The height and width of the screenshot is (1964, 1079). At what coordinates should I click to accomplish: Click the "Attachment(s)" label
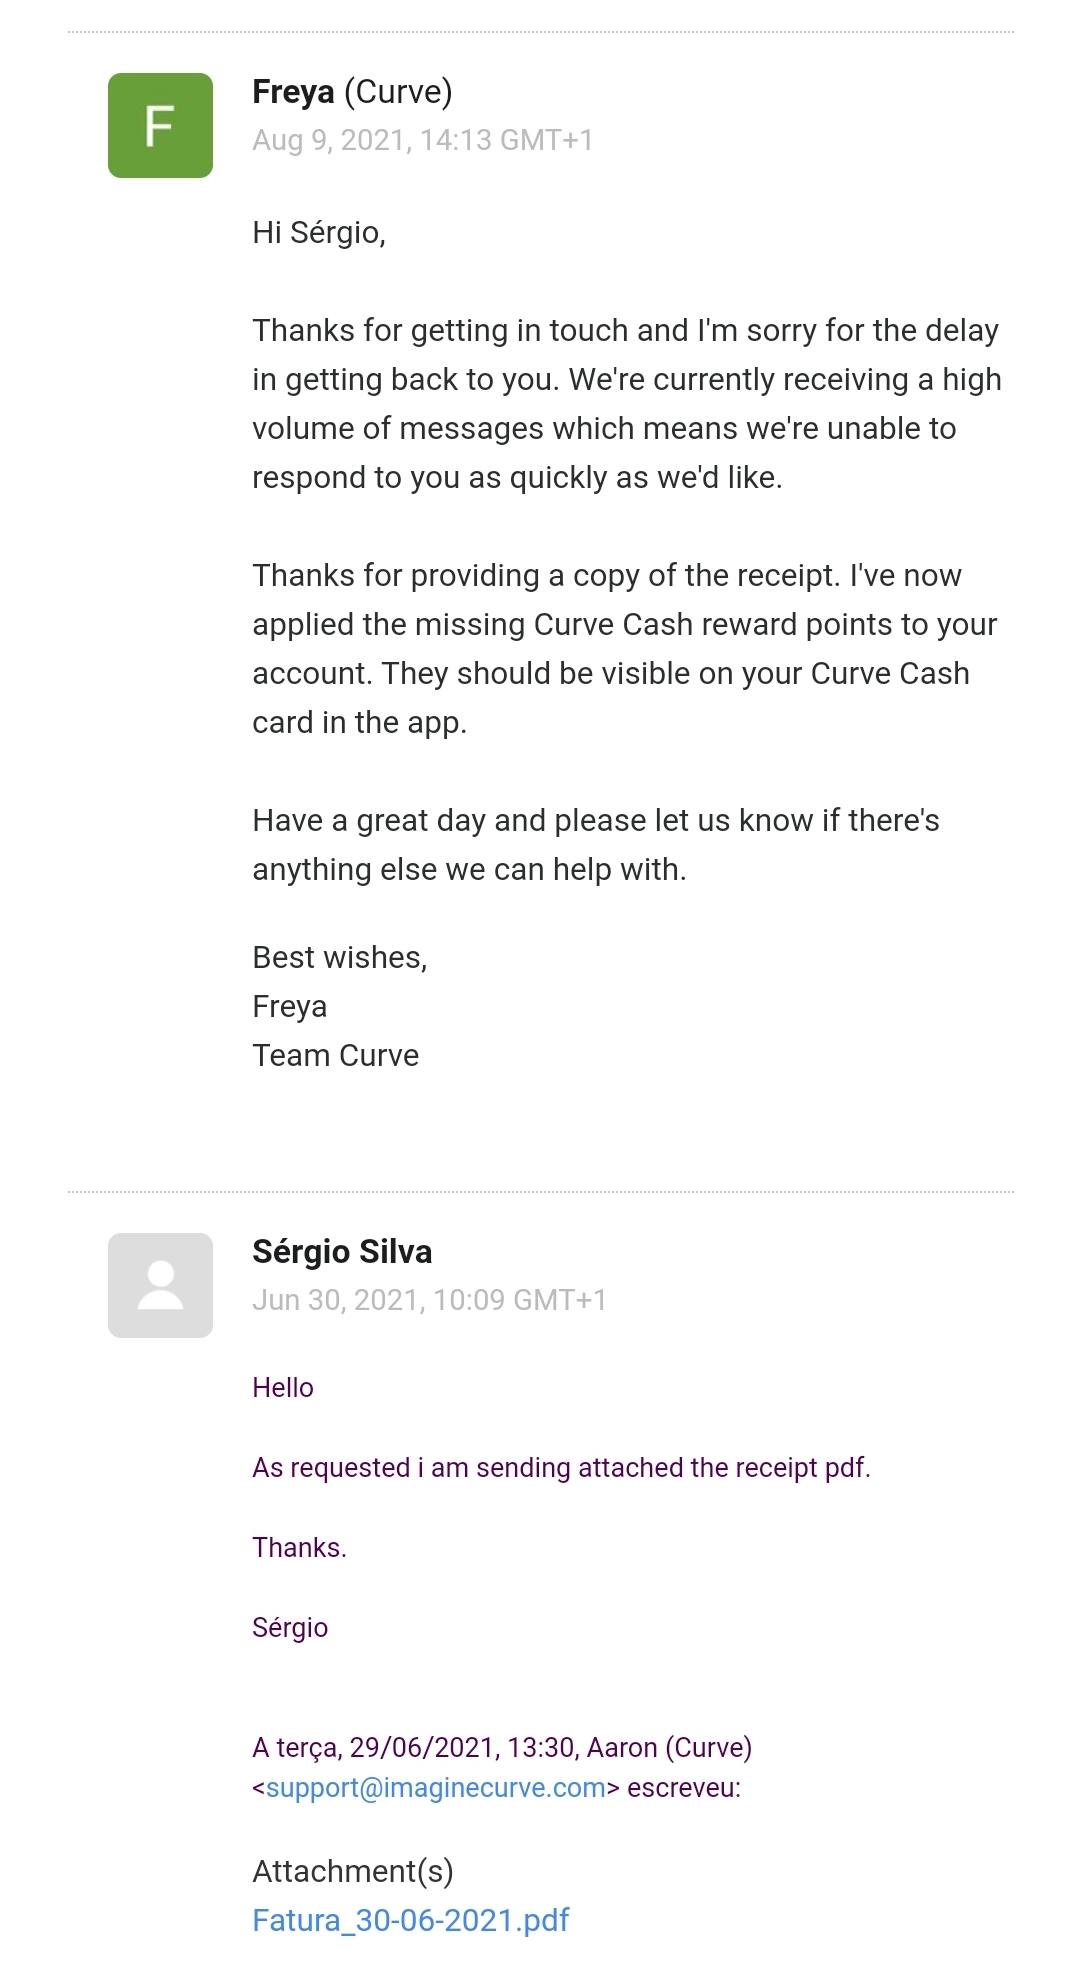coord(352,1871)
